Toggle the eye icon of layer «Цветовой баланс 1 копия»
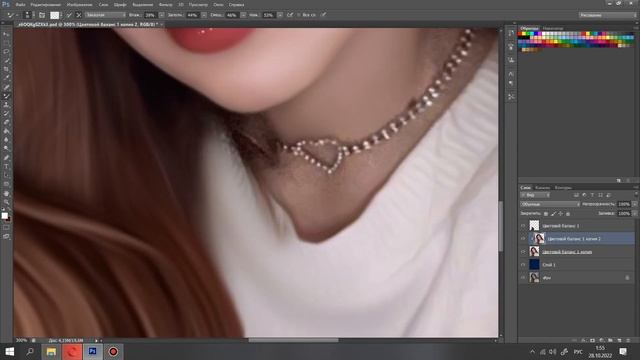Screen dimensions: 640x360 523,252
